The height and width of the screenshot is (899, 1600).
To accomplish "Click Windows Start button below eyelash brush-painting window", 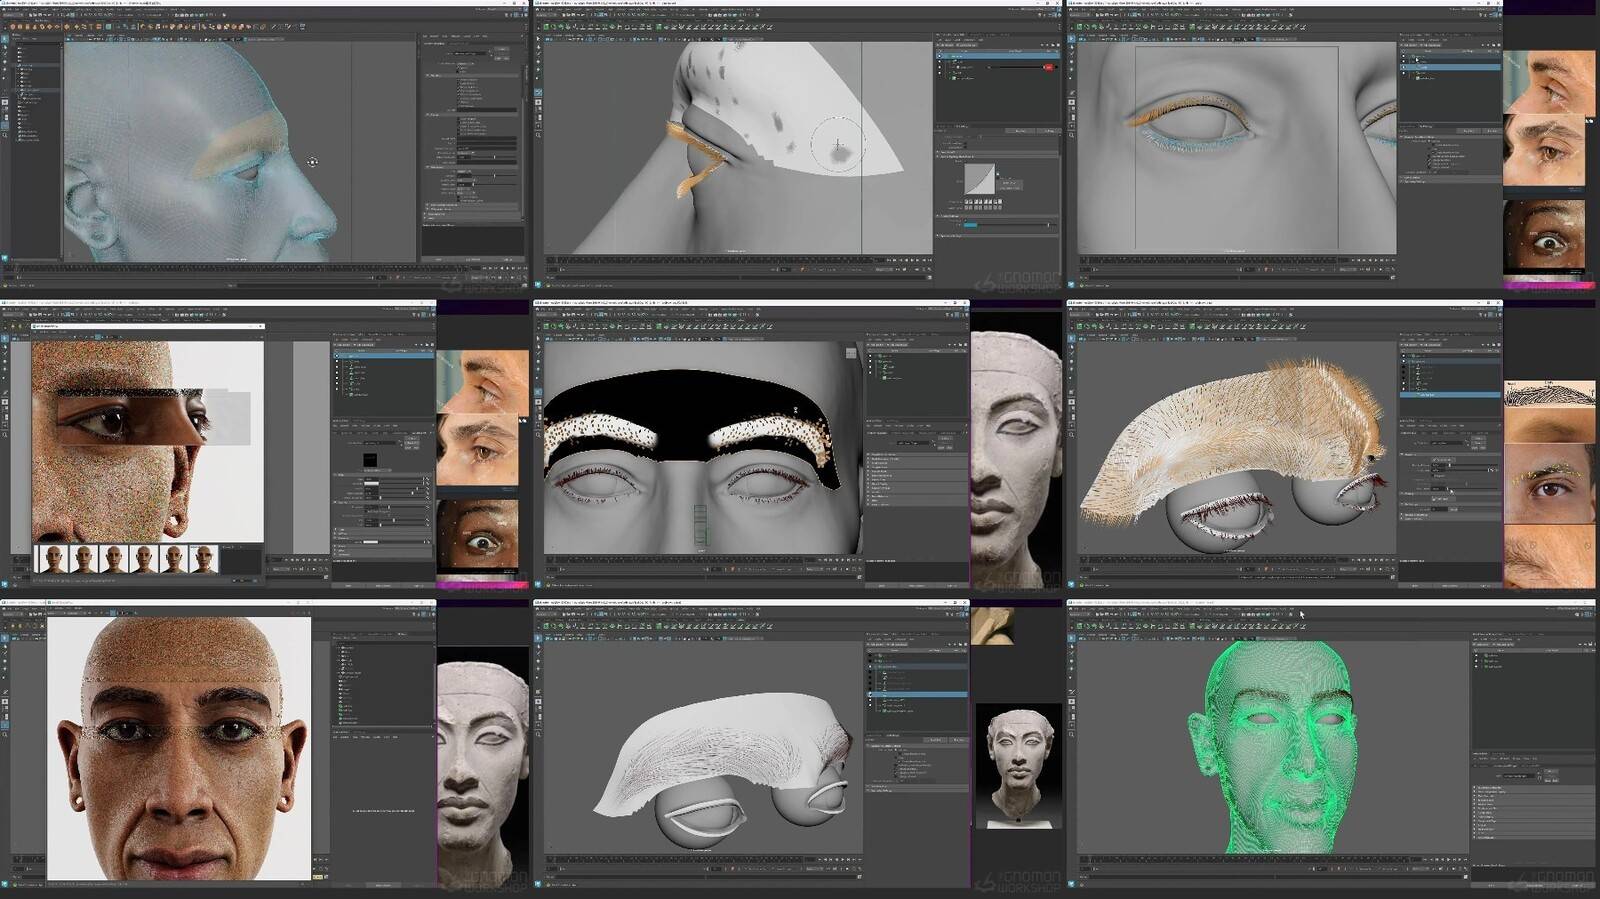I will tap(538, 284).
